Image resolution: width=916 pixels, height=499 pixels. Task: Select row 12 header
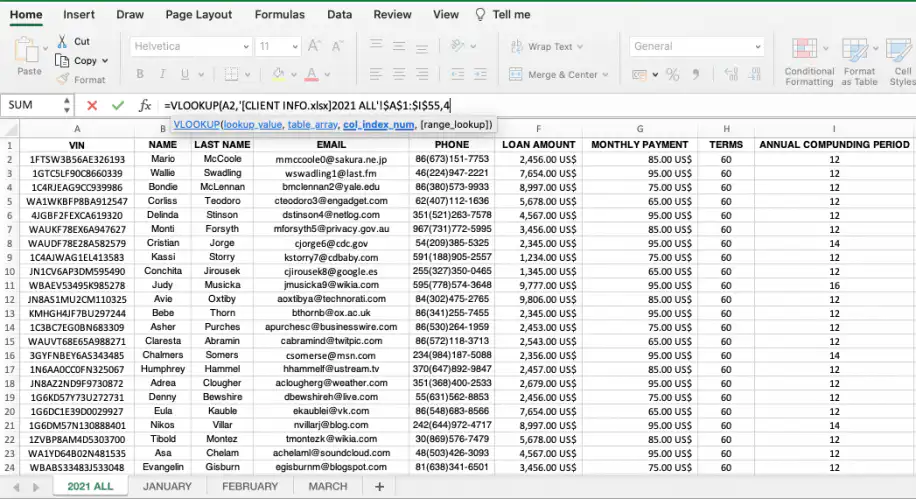point(9,299)
